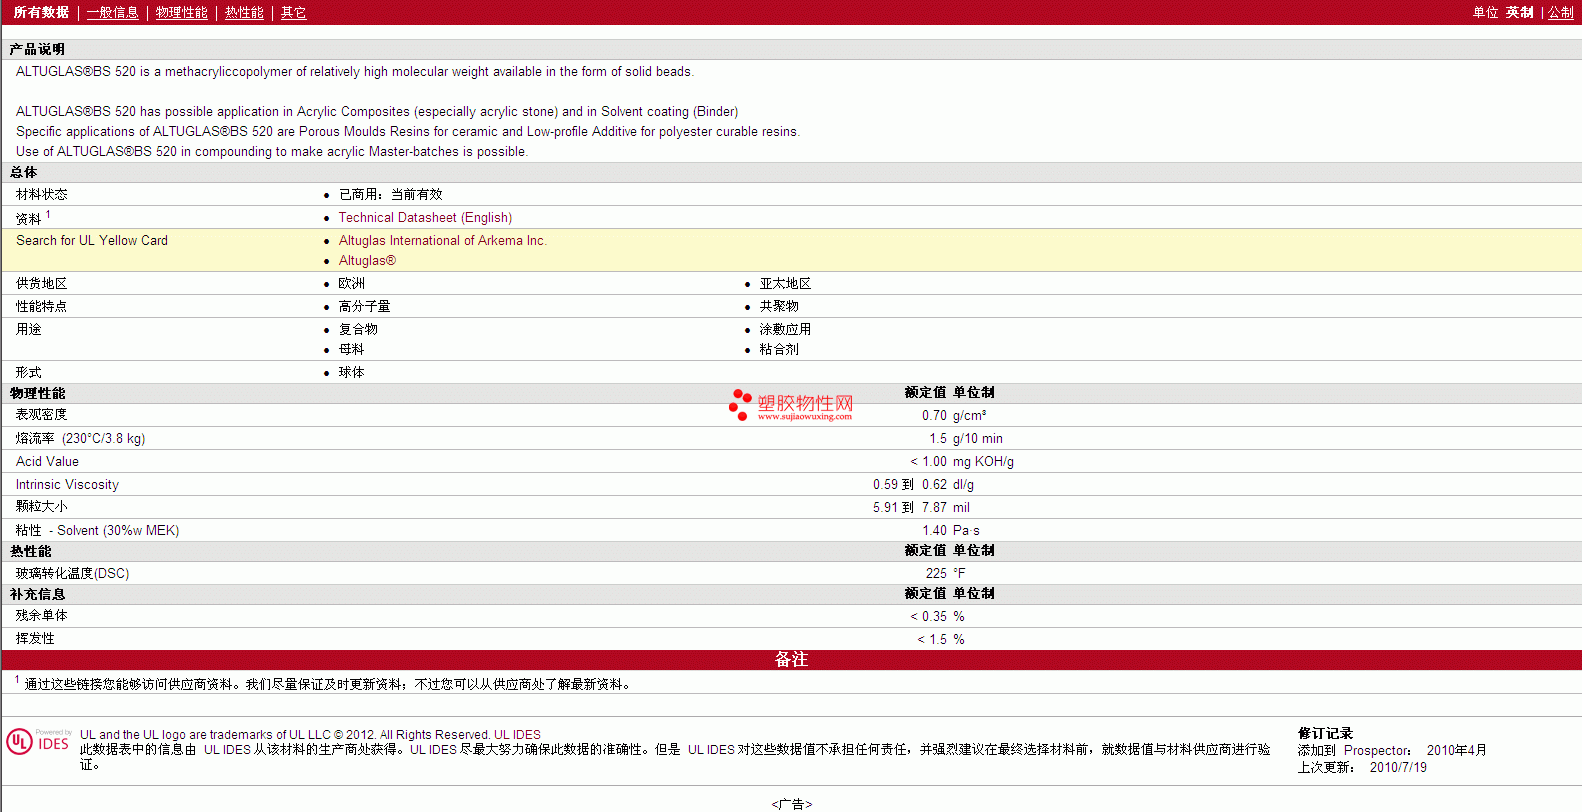The image size is (1582, 812).
Task: Click Altuglas International of Arkema Inc. link
Action: (x=442, y=240)
